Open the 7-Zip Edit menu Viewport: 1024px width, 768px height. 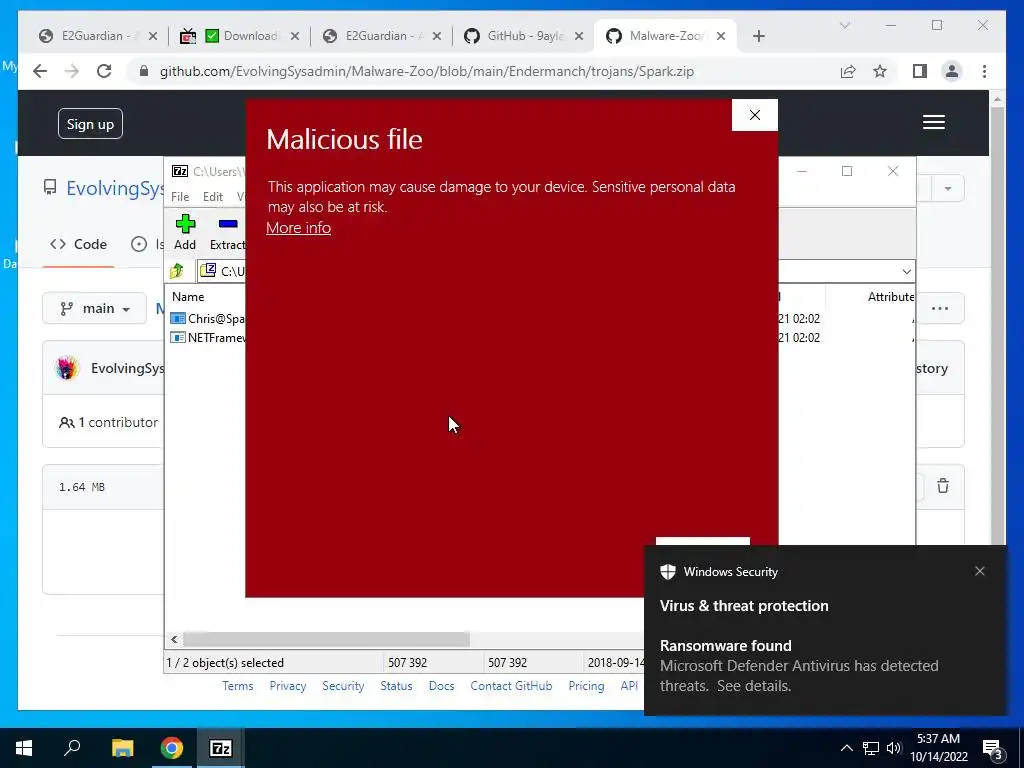[x=213, y=197]
